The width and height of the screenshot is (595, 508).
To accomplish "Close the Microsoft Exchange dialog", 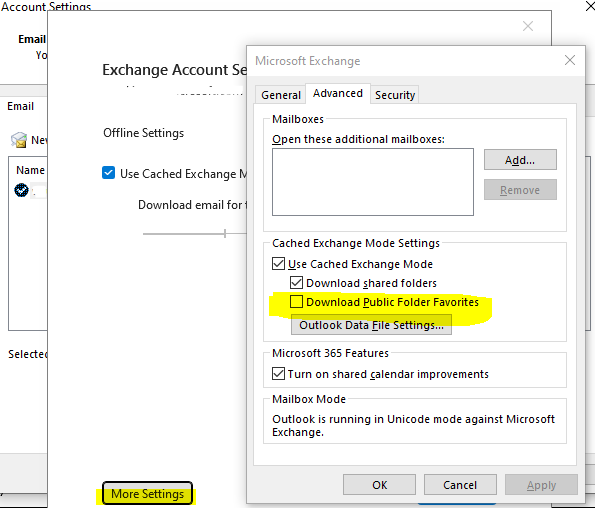I will [x=570, y=60].
